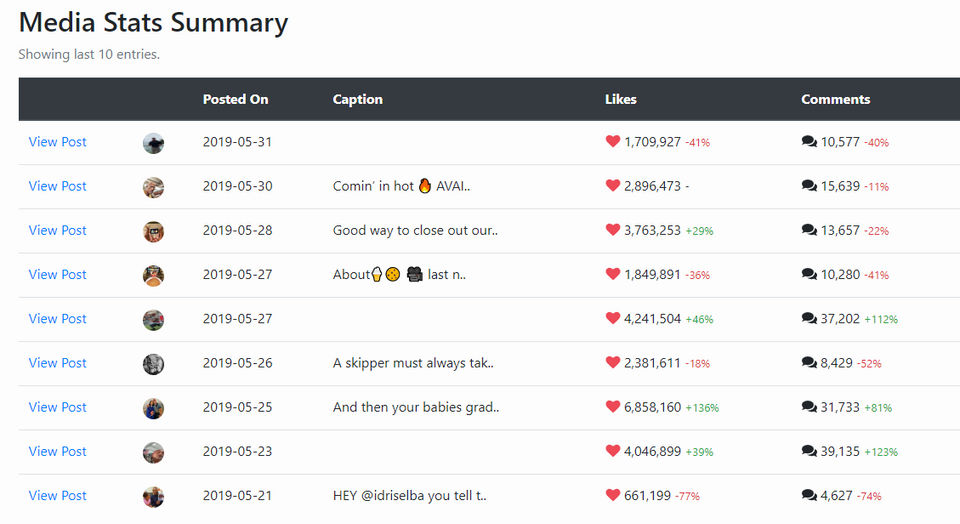Viewport: 960px width, 524px height.
Task: Click the Likes column header
Action: point(621,99)
